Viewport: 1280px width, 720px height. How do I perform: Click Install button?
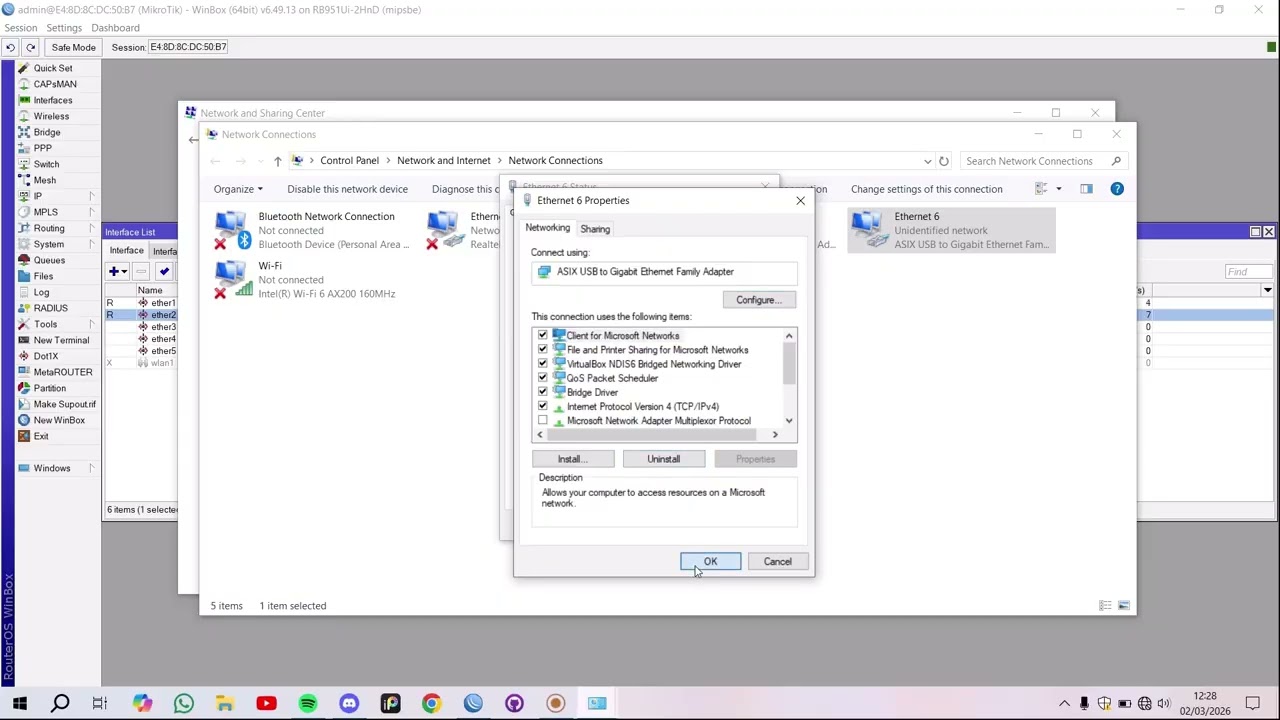(x=573, y=459)
